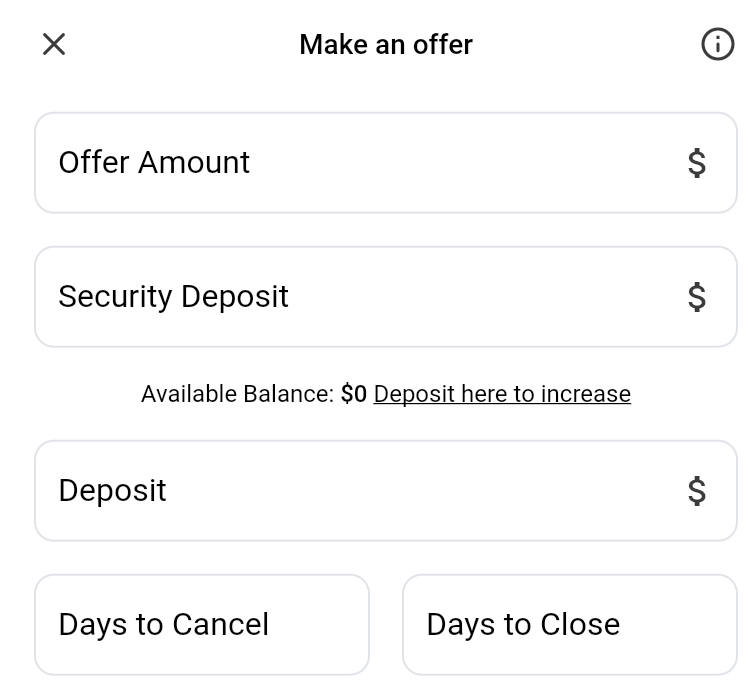Click the dollar sign in Security Deposit
755x685 pixels.
[x=697, y=297]
